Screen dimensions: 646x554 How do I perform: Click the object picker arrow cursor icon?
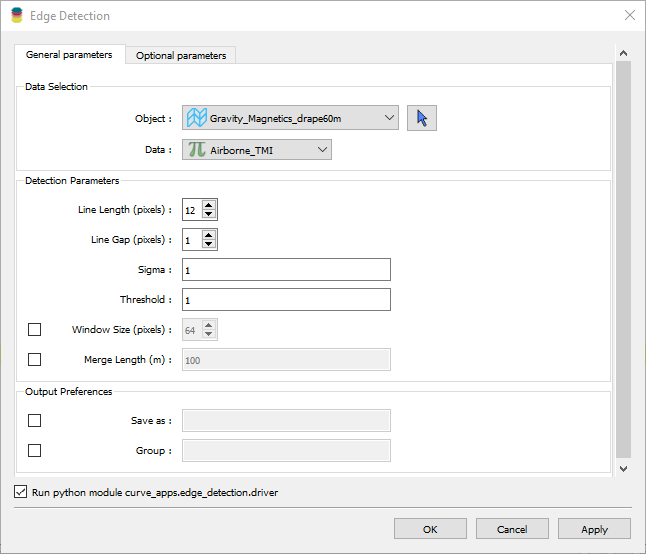[422, 118]
